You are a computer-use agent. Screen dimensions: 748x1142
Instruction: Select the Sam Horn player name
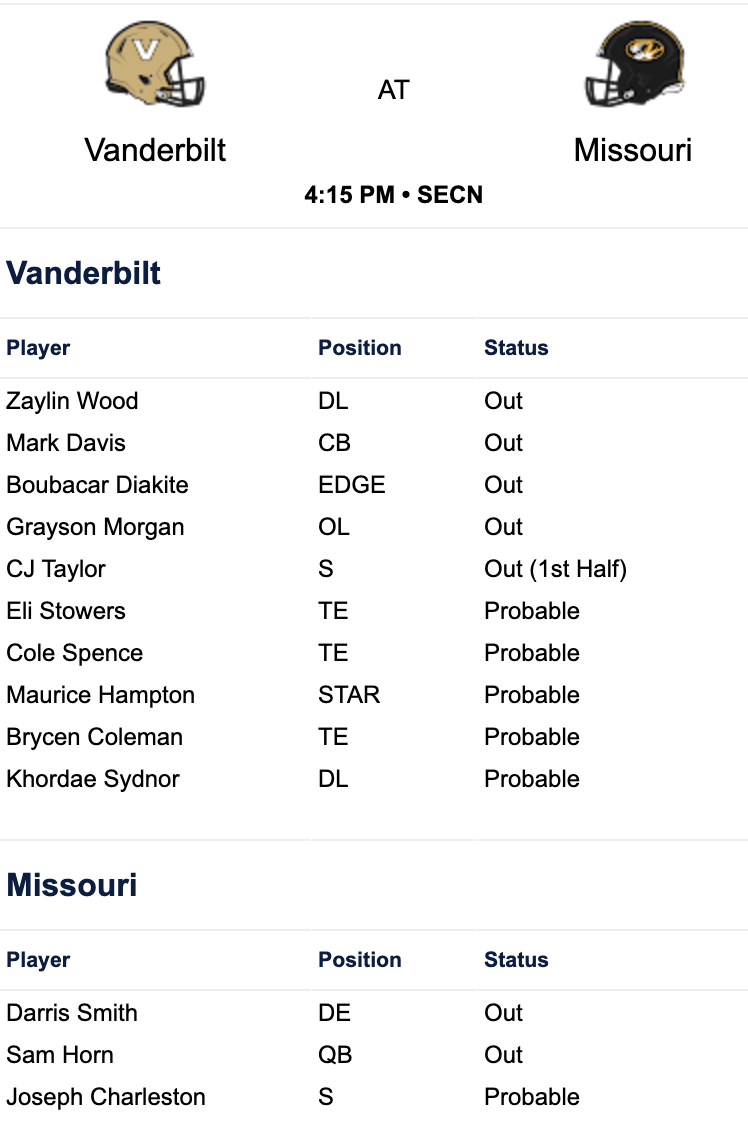pyautogui.click(x=60, y=1055)
